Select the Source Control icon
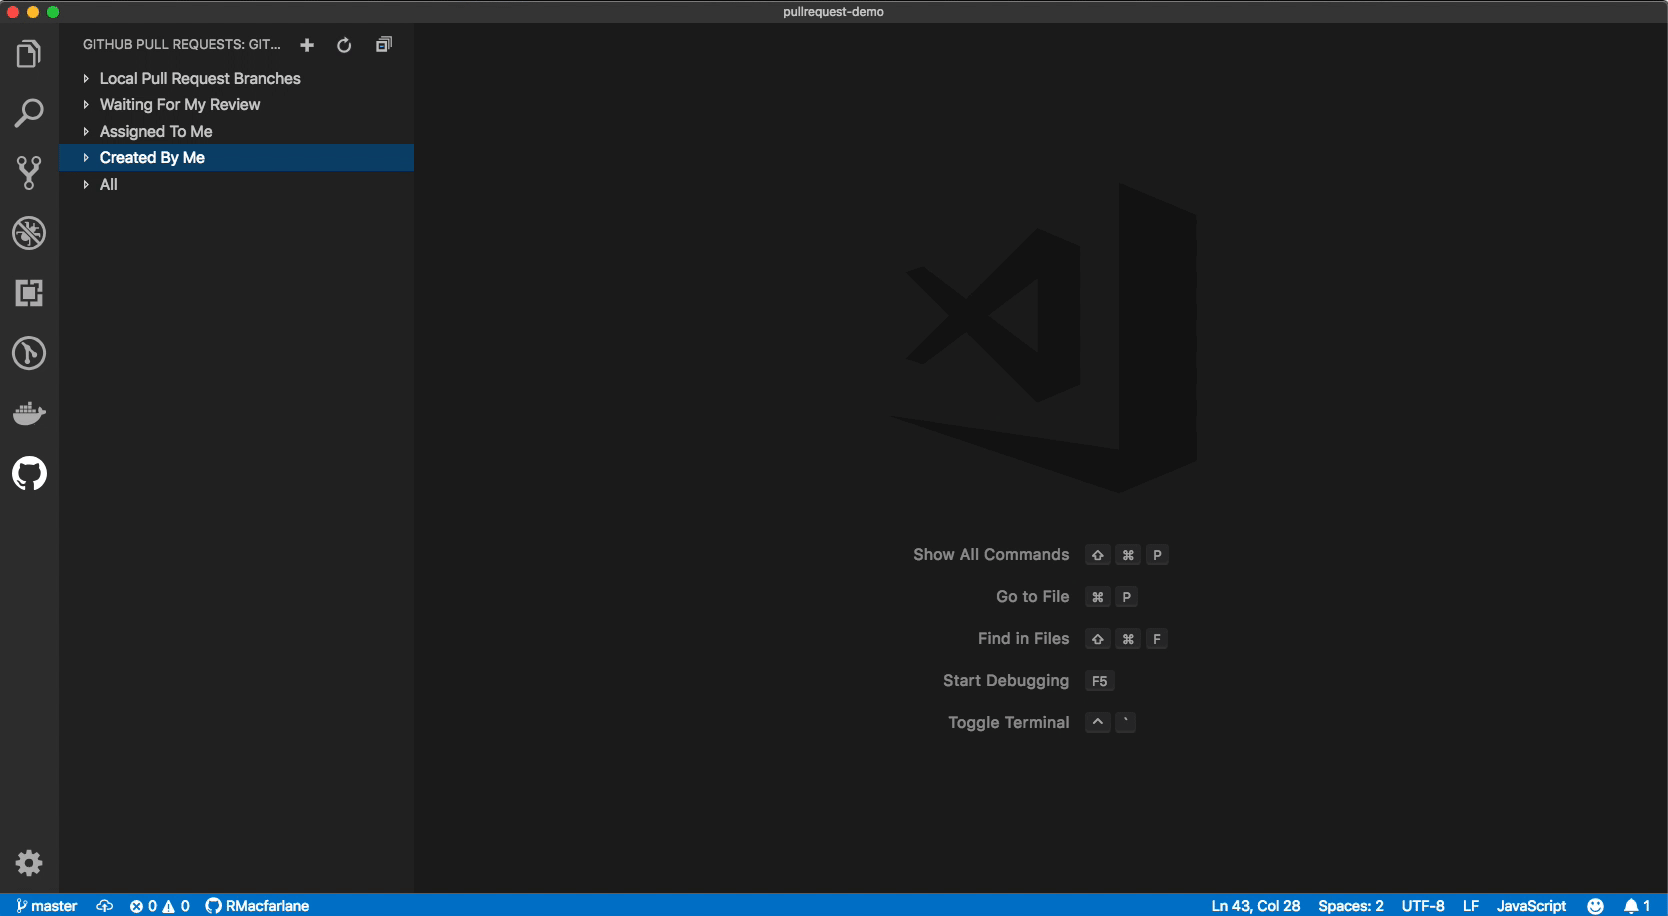 coord(29,172)
